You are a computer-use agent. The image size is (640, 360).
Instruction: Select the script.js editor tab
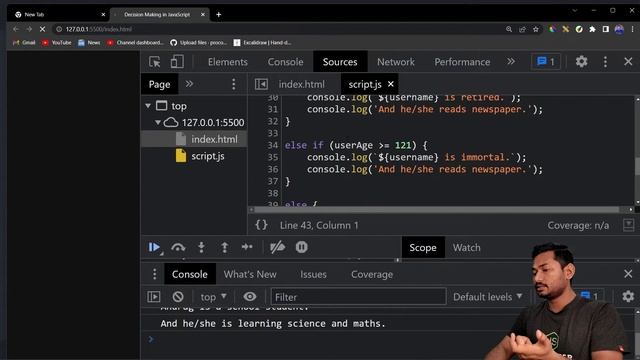(x=364, y=84)
